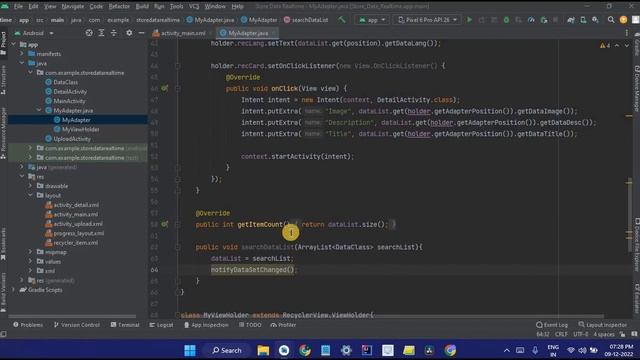Open the app run configuration dropdown
Screen dimensions: 640x360
(x=372, y=20)
